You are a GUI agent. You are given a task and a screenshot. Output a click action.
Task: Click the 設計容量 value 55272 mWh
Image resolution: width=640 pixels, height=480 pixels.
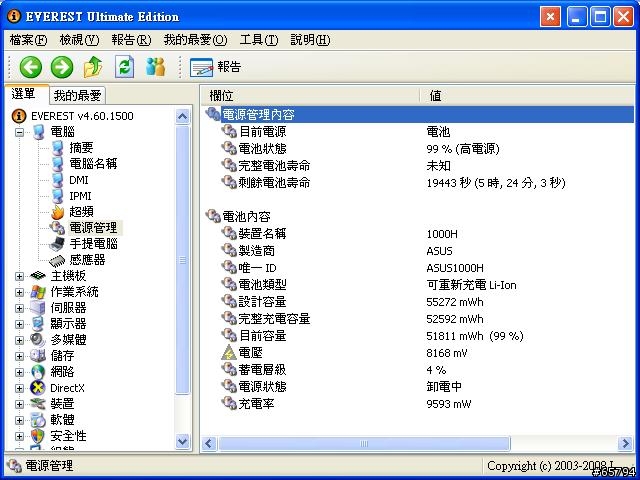[x=455, y=302]
